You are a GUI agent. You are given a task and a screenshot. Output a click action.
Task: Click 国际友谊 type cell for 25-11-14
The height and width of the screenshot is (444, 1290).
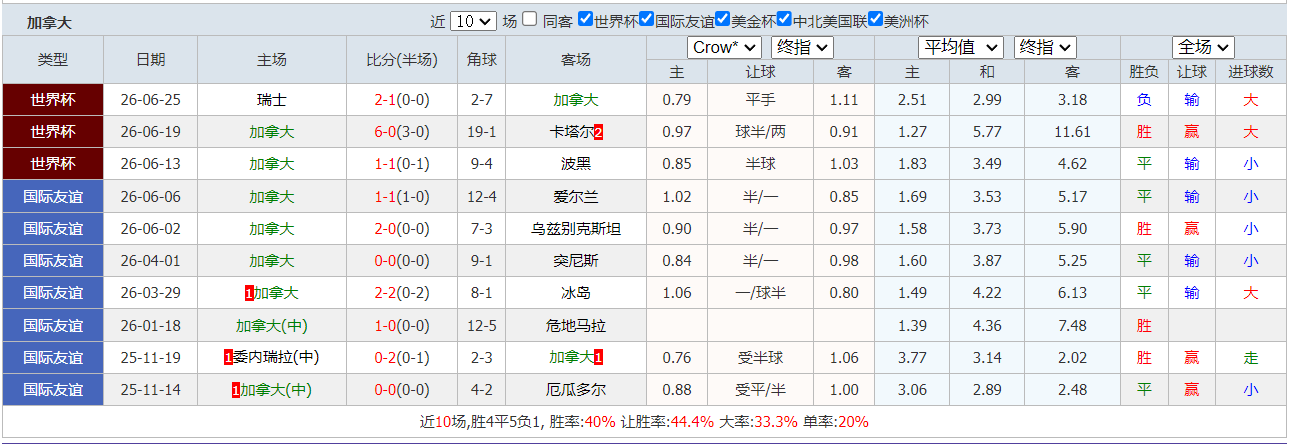pos(53,389)
